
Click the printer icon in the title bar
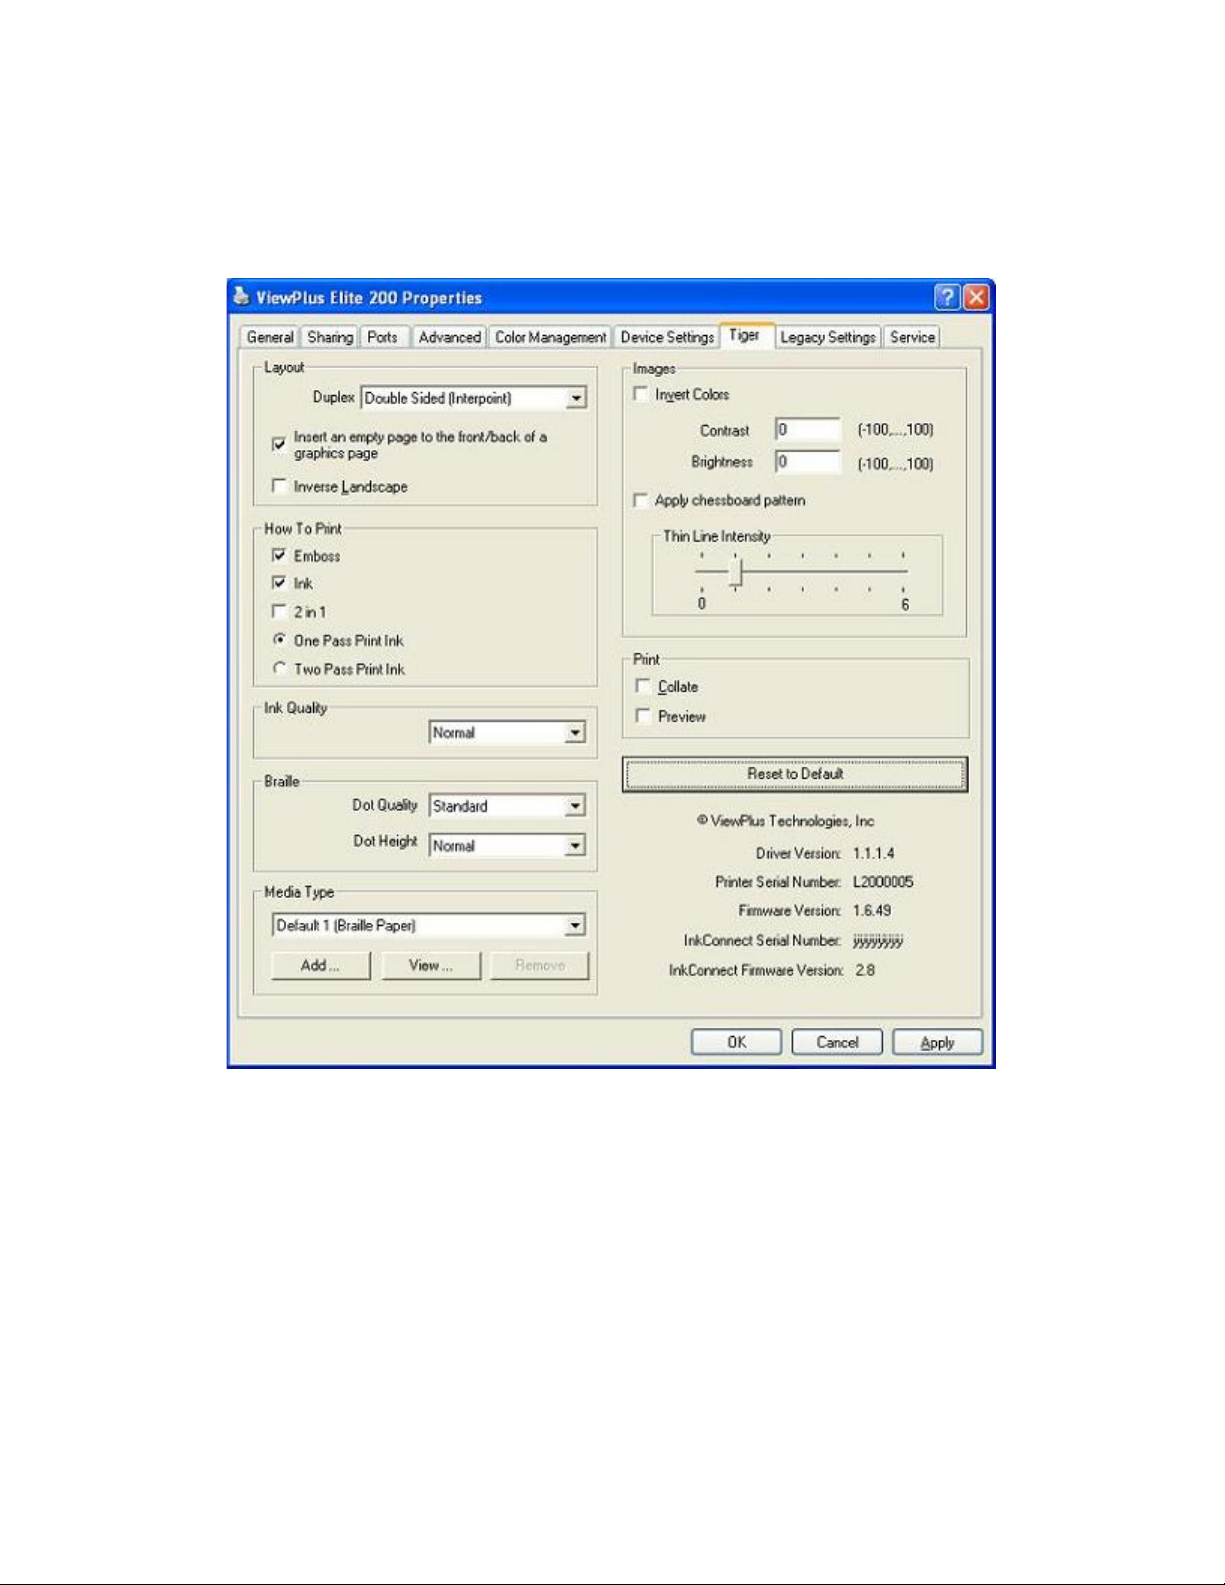(241, 296)
